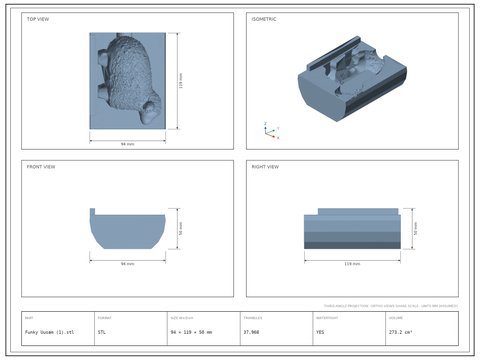Click the '94 × 119 × 50 mm' size value

point(191,332)
